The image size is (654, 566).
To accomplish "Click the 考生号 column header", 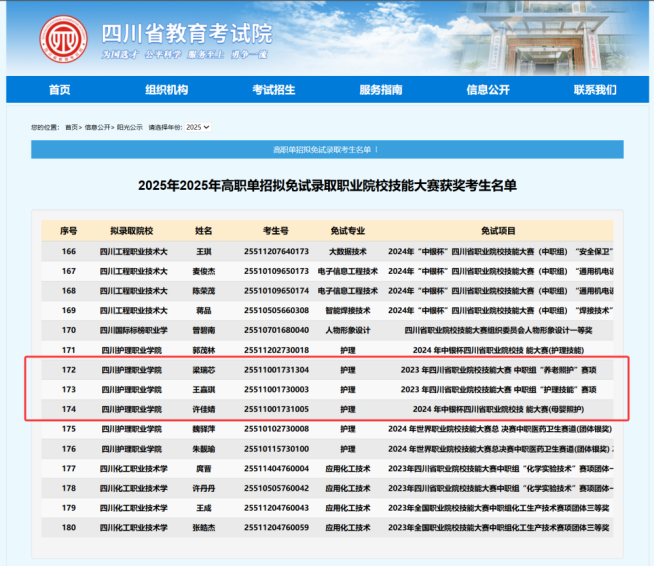I will (276, 231).
